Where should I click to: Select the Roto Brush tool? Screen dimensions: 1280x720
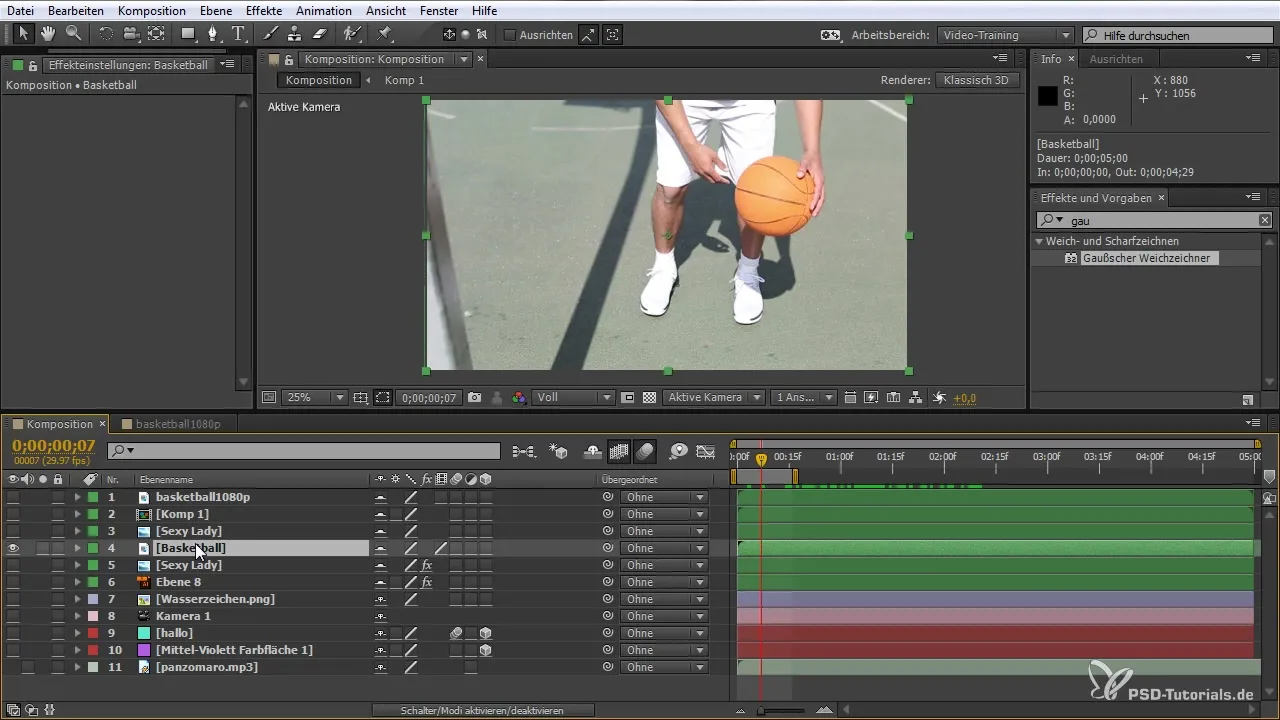(x=352, y=34)
